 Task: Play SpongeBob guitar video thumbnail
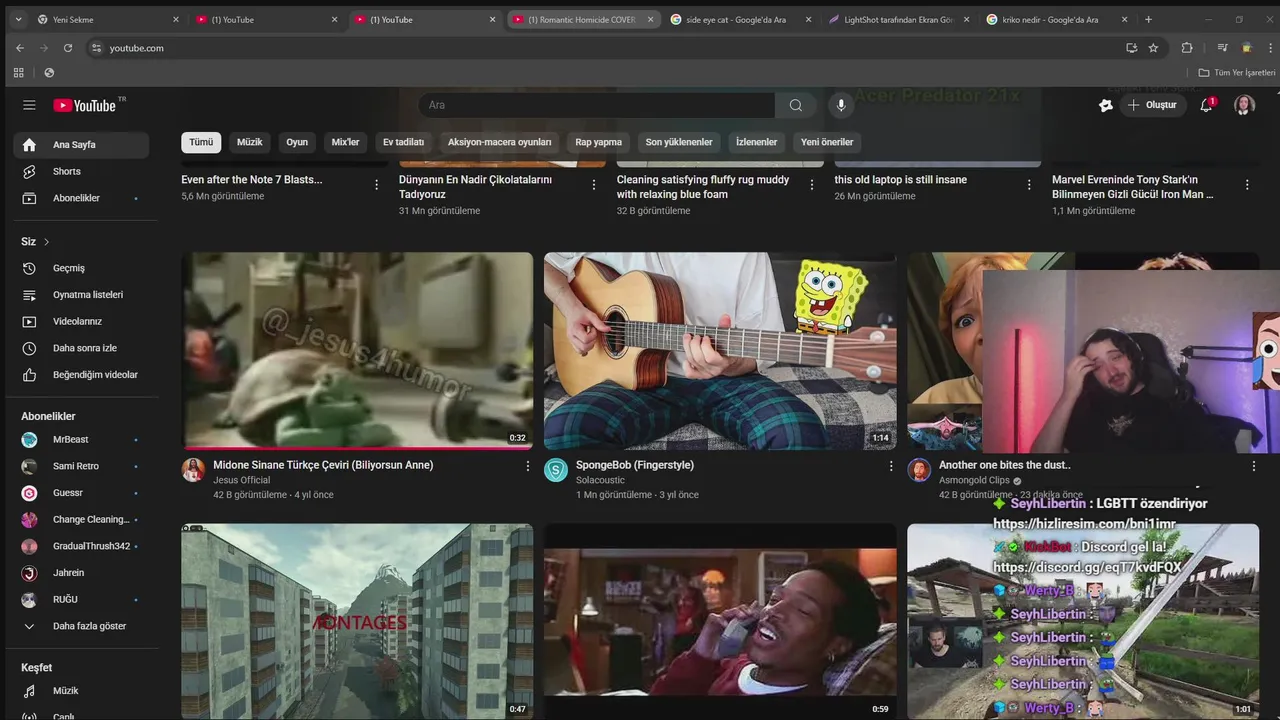720,350
